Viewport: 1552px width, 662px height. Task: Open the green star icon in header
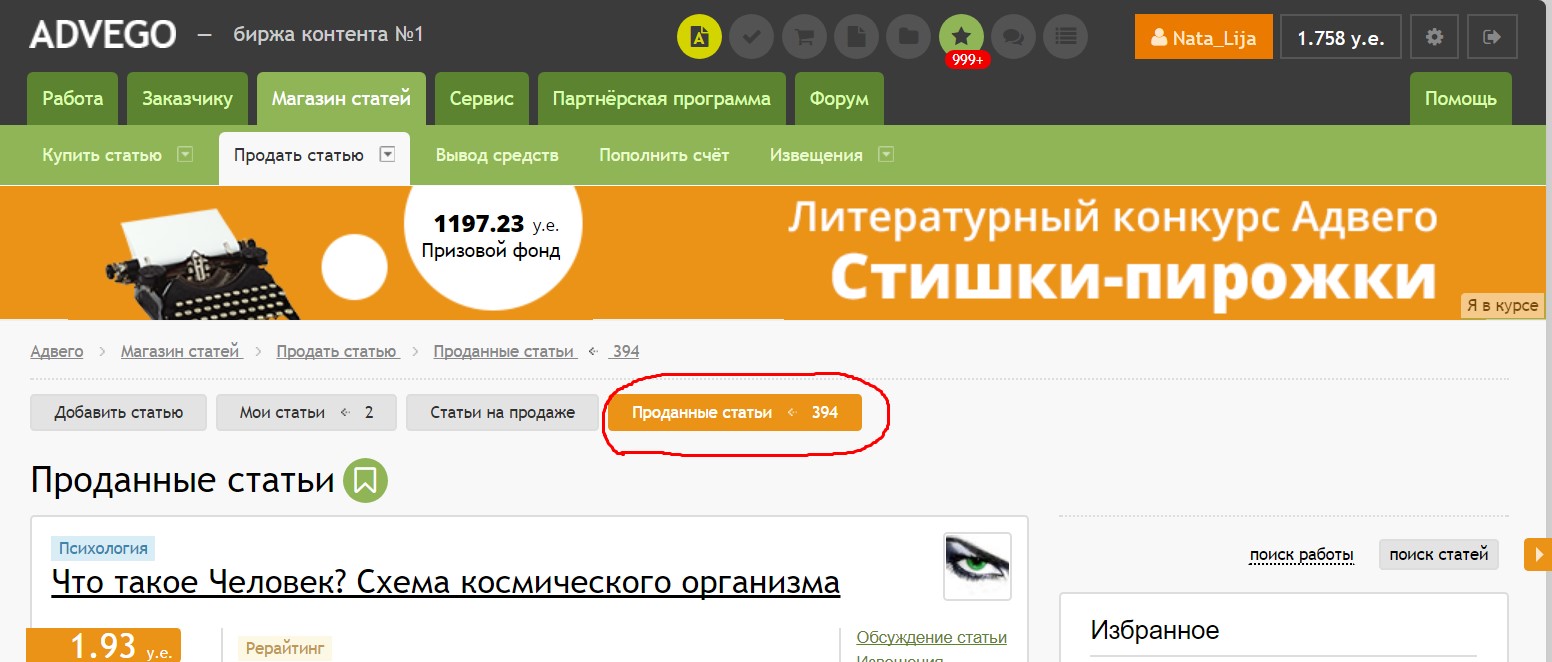[x=961, y=35]
